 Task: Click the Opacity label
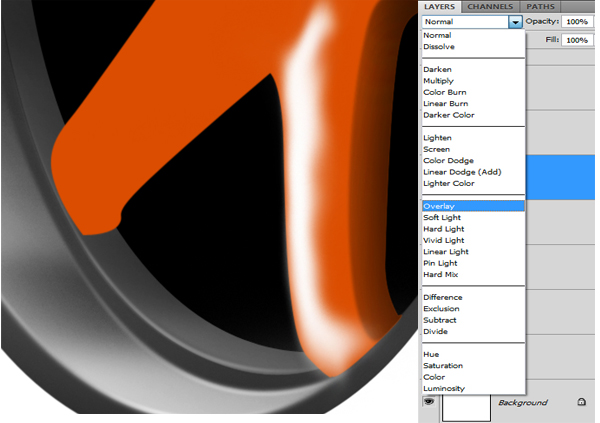coord(542,21)
